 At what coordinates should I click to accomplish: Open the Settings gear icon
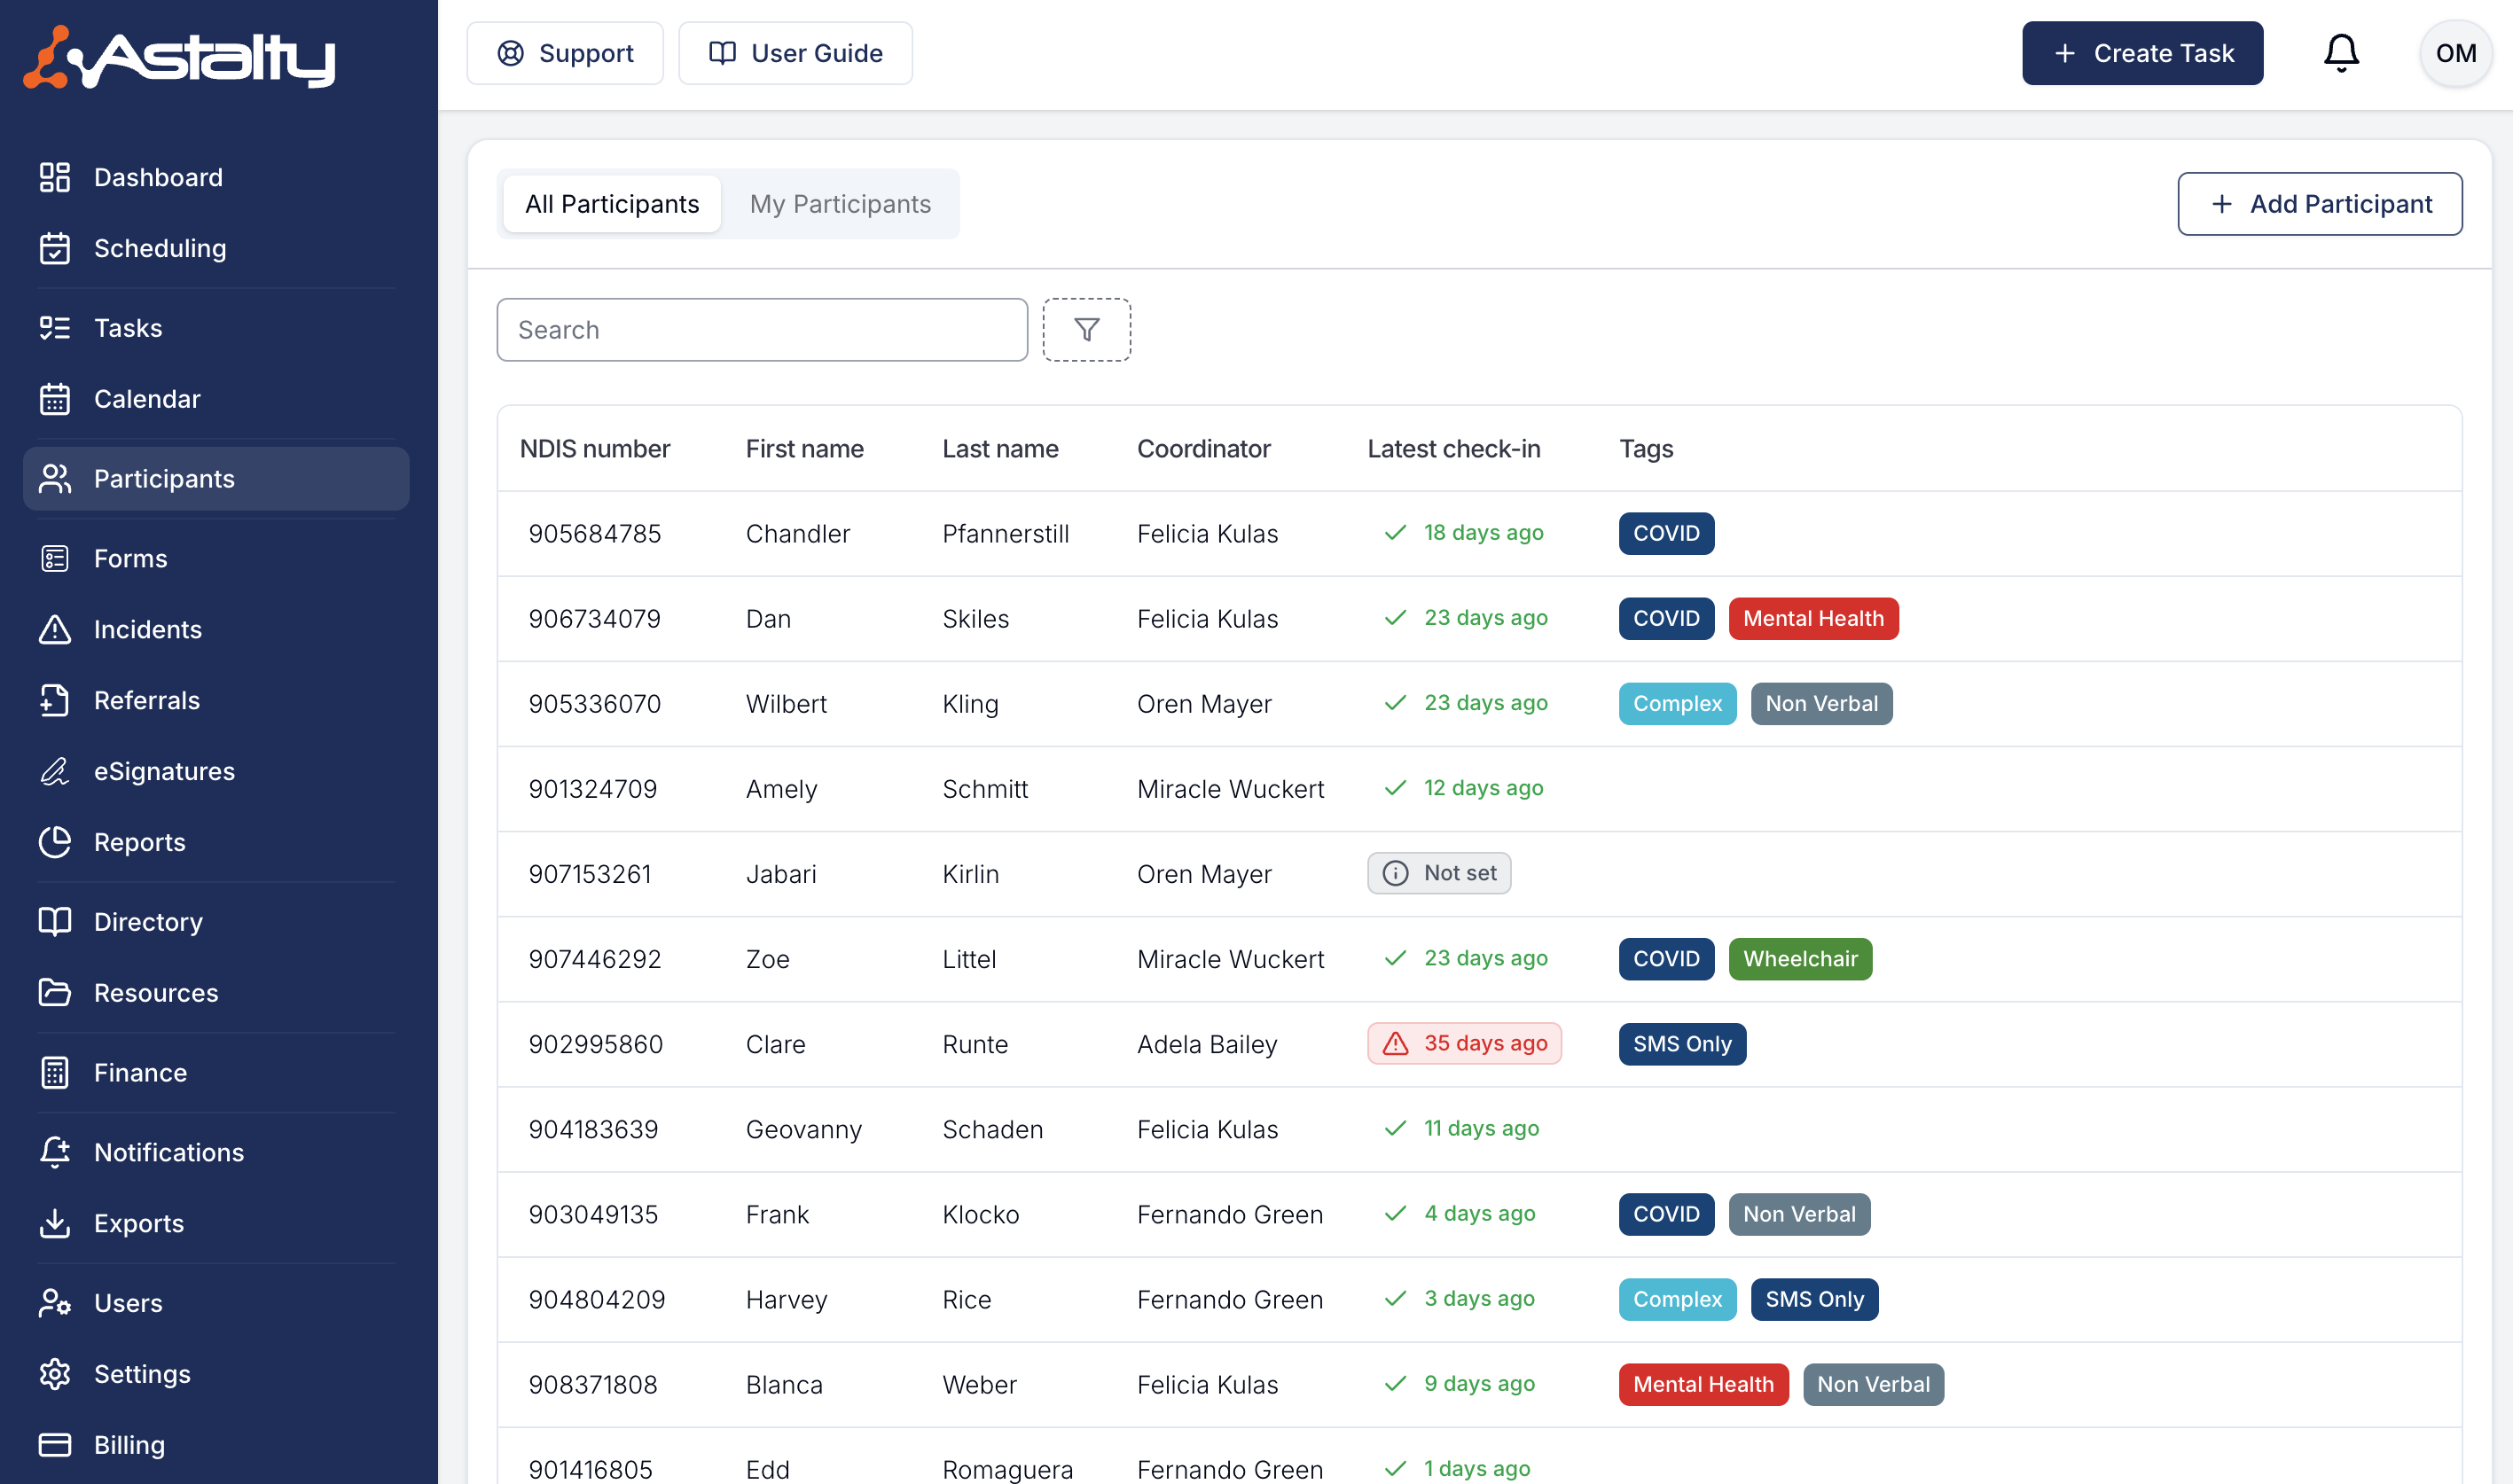coord(54,1374)
